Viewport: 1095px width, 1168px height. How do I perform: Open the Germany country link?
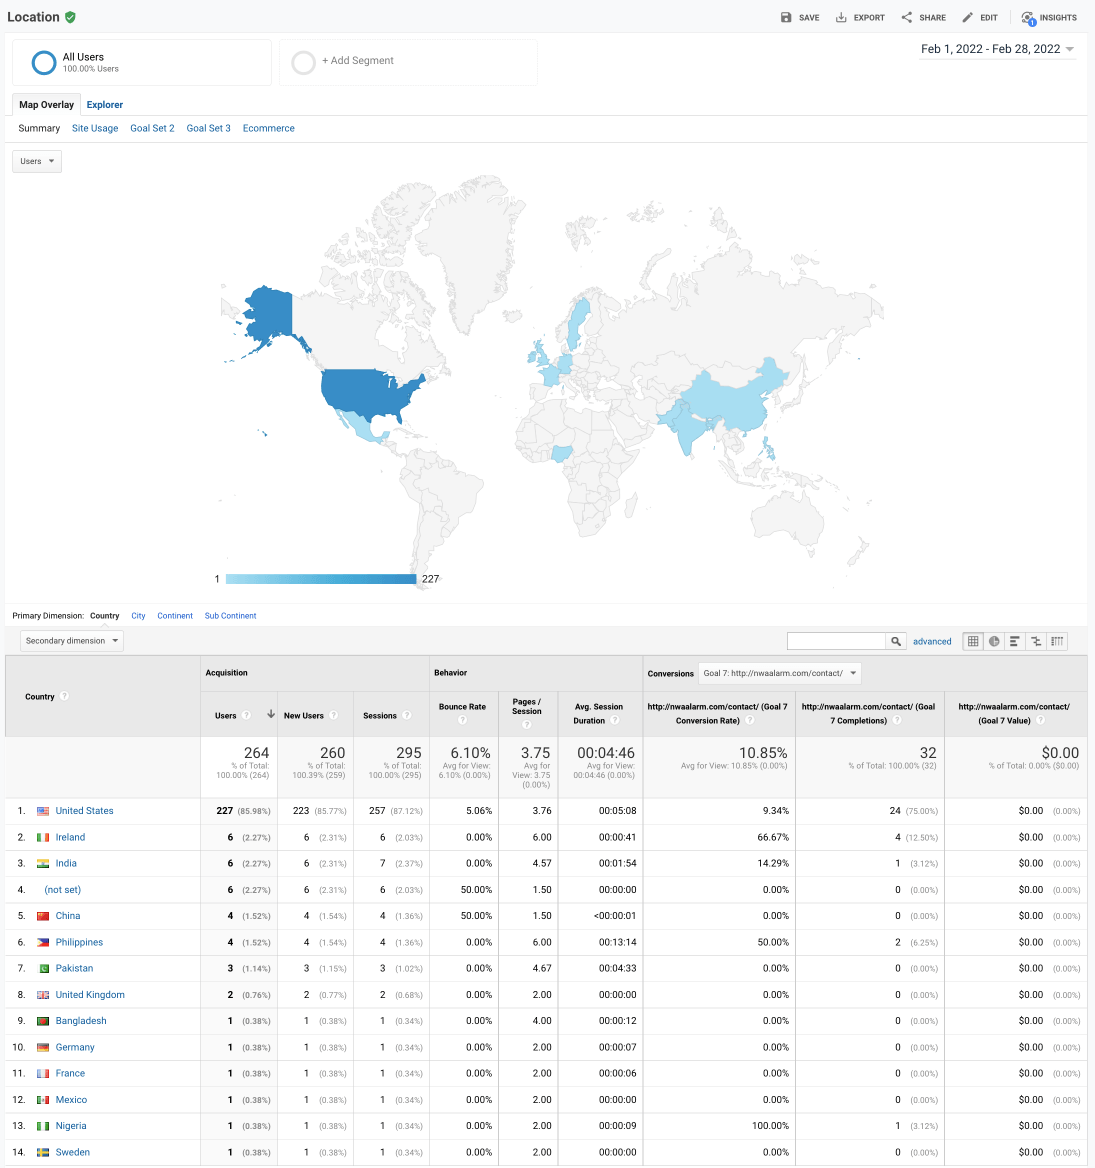pos(75,1047)
